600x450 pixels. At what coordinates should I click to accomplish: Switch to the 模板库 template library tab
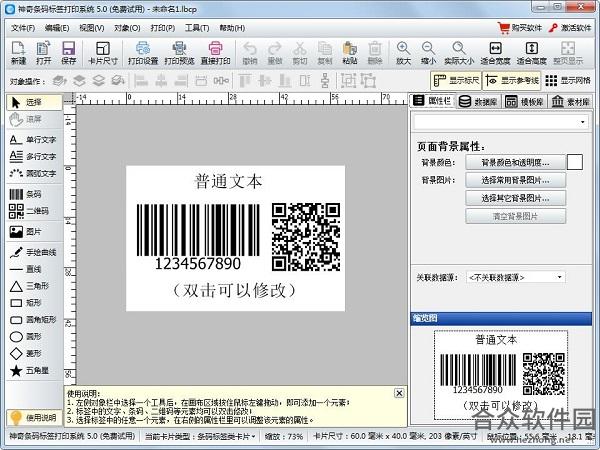(x=525, y=101)
